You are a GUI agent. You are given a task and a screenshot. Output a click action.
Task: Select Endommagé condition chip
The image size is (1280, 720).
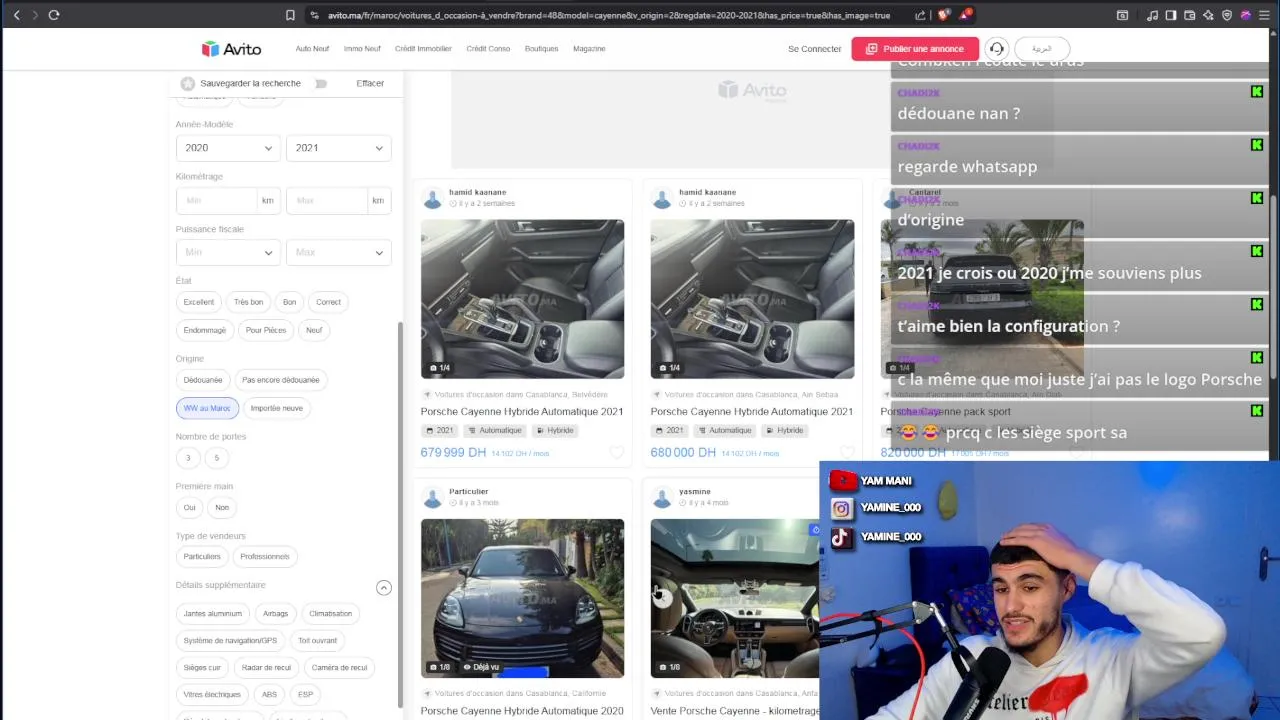coord(204,330)
